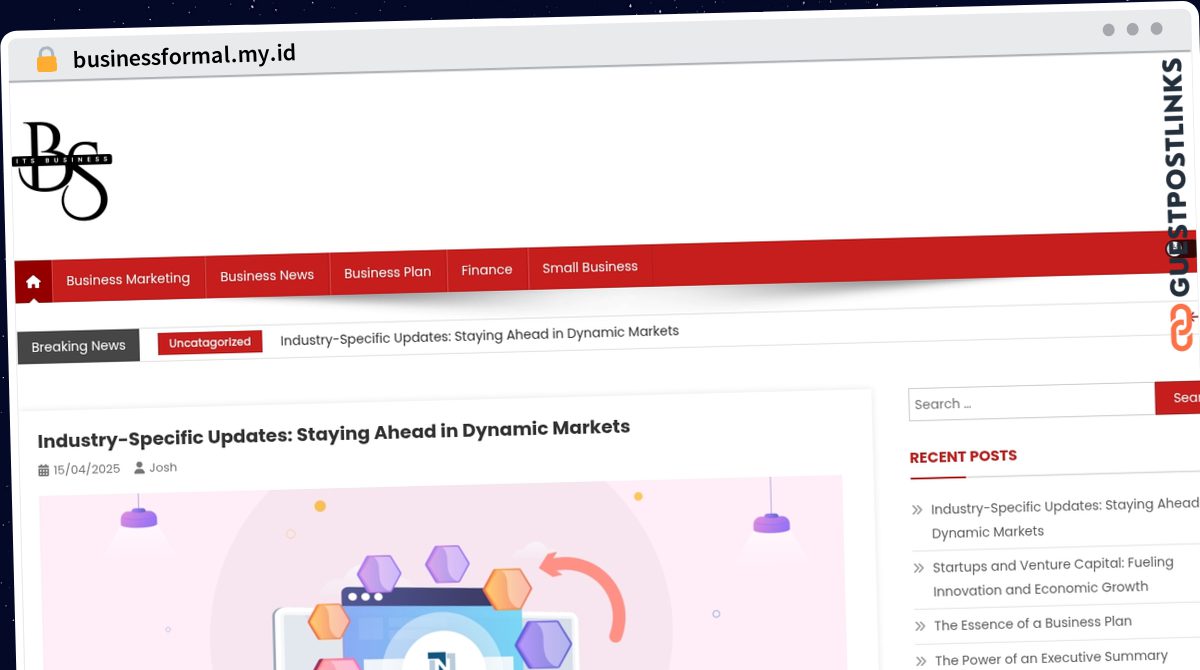Click the Breaking News label
Screen dimensions: 1200x670
[x=78, y=346]
